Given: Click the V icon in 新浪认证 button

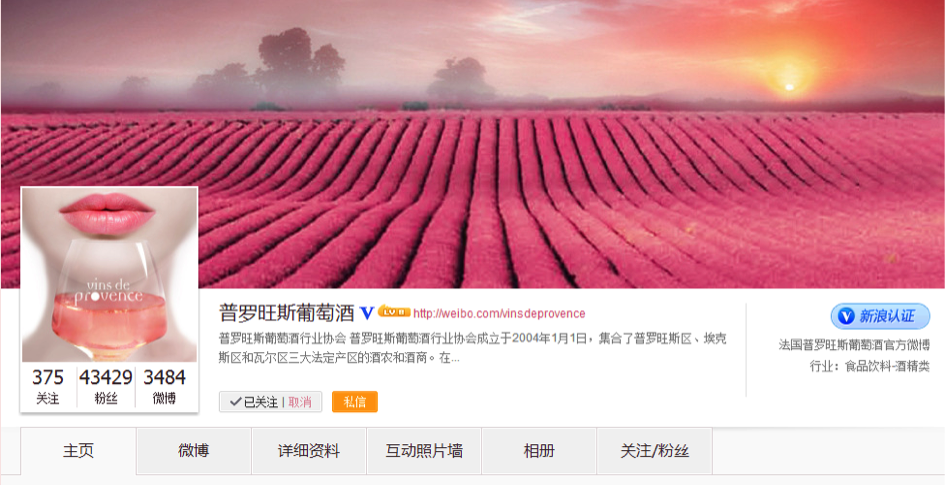Looking at the screenshot, I should [846, 316].
